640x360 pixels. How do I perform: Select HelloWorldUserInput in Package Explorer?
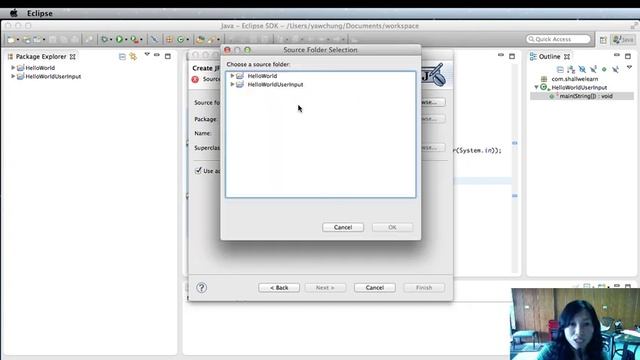(x=53, y=76)
